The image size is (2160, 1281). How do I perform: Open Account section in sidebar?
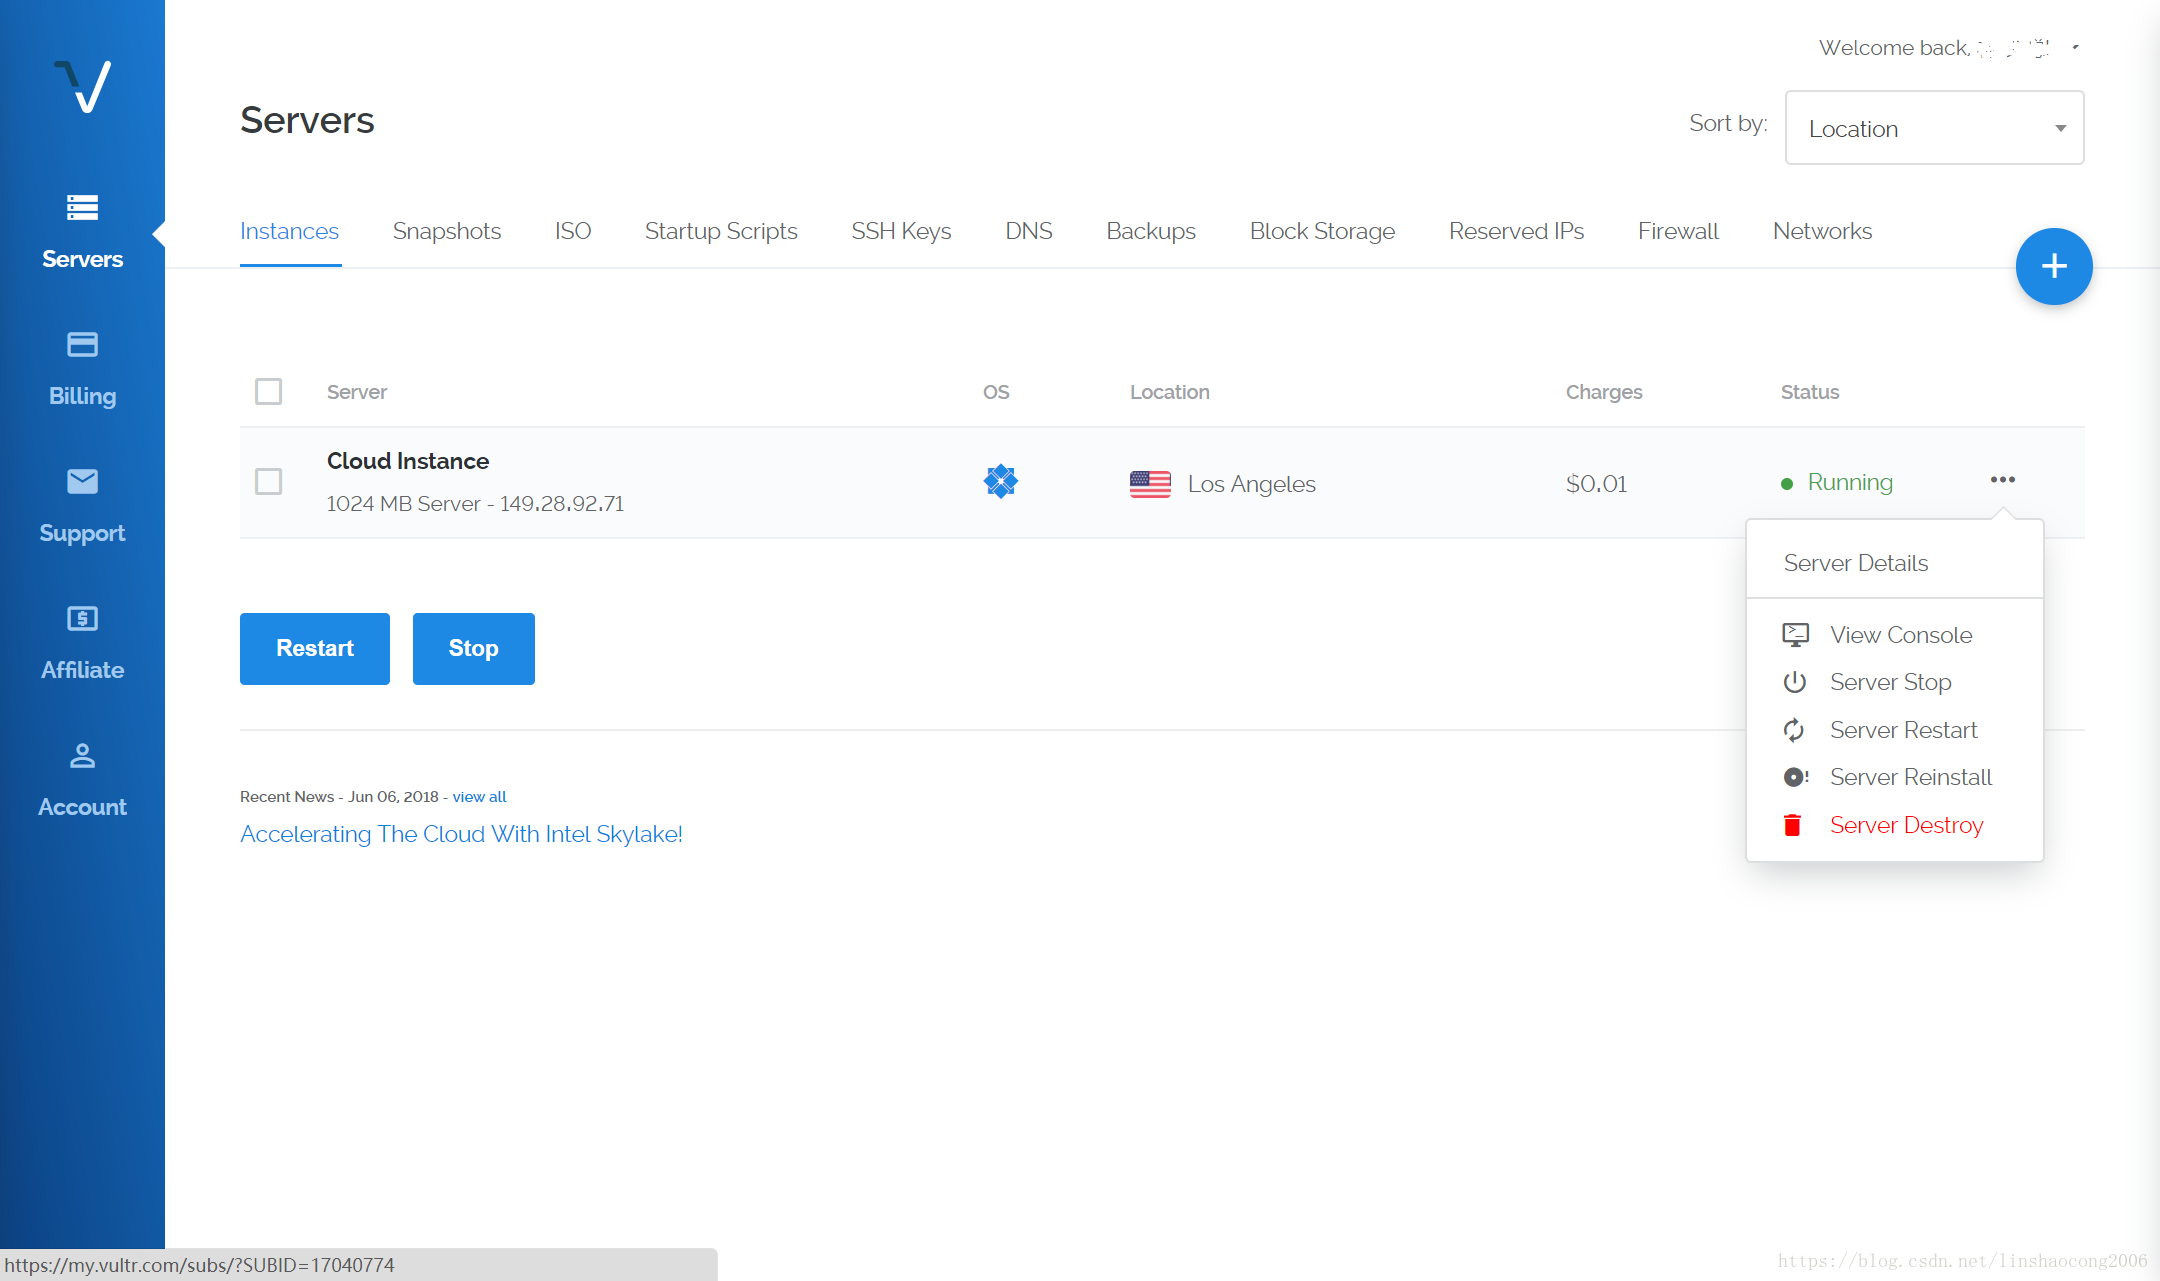coord(82,780)
